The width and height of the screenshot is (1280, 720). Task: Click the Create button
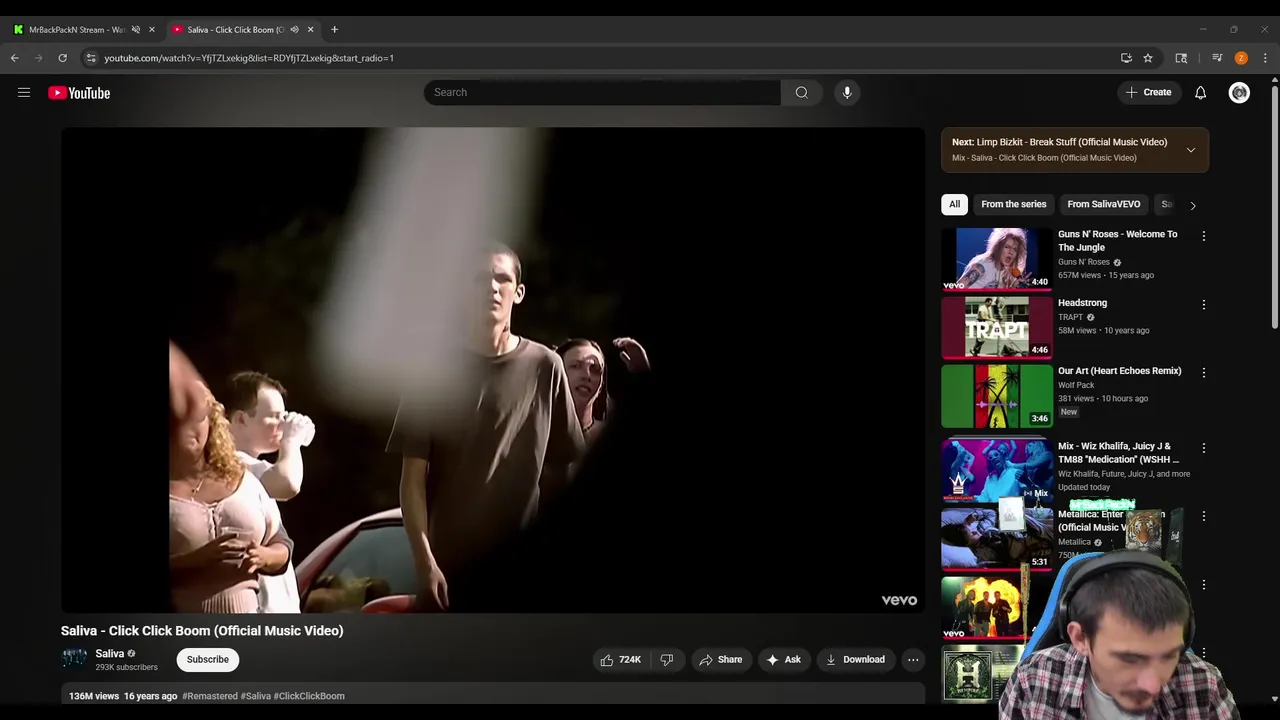[1147, 92]
